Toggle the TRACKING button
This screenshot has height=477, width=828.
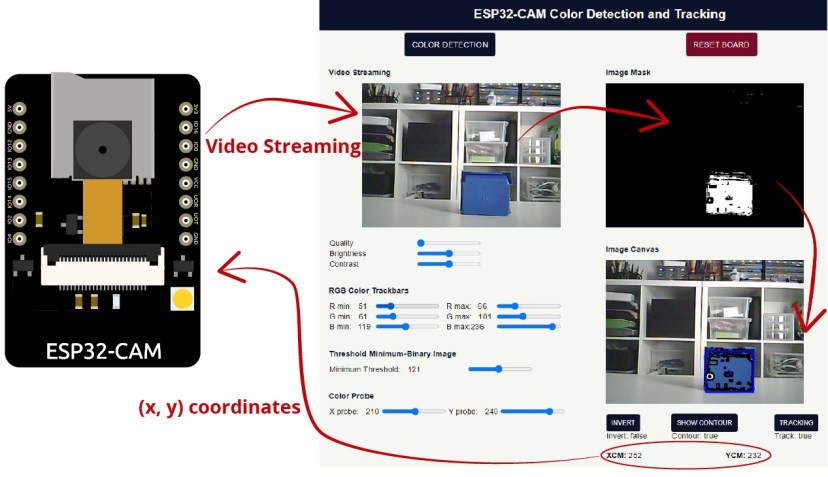795,422
